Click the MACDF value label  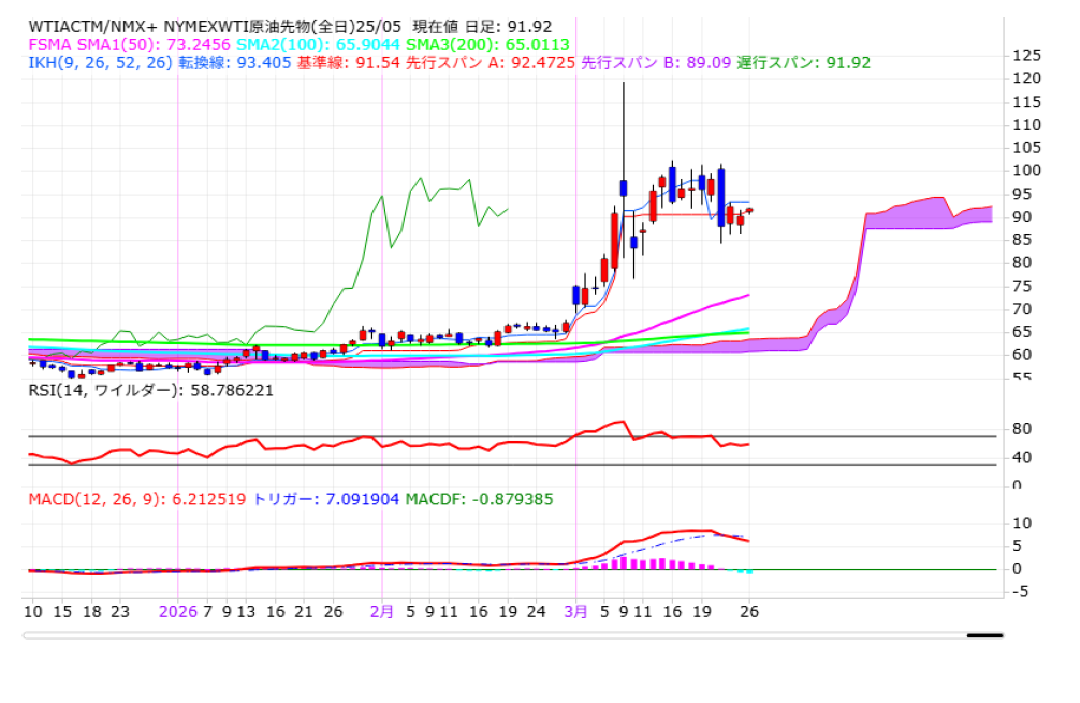pos(479,499)
